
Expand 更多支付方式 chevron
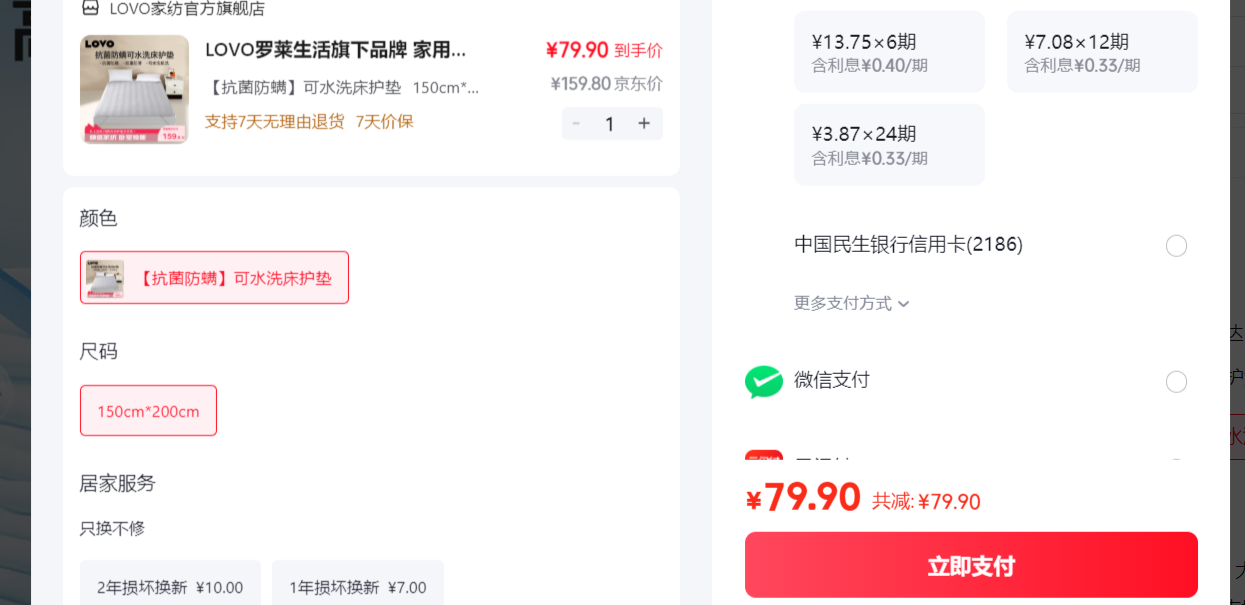[x=904, y=304]
